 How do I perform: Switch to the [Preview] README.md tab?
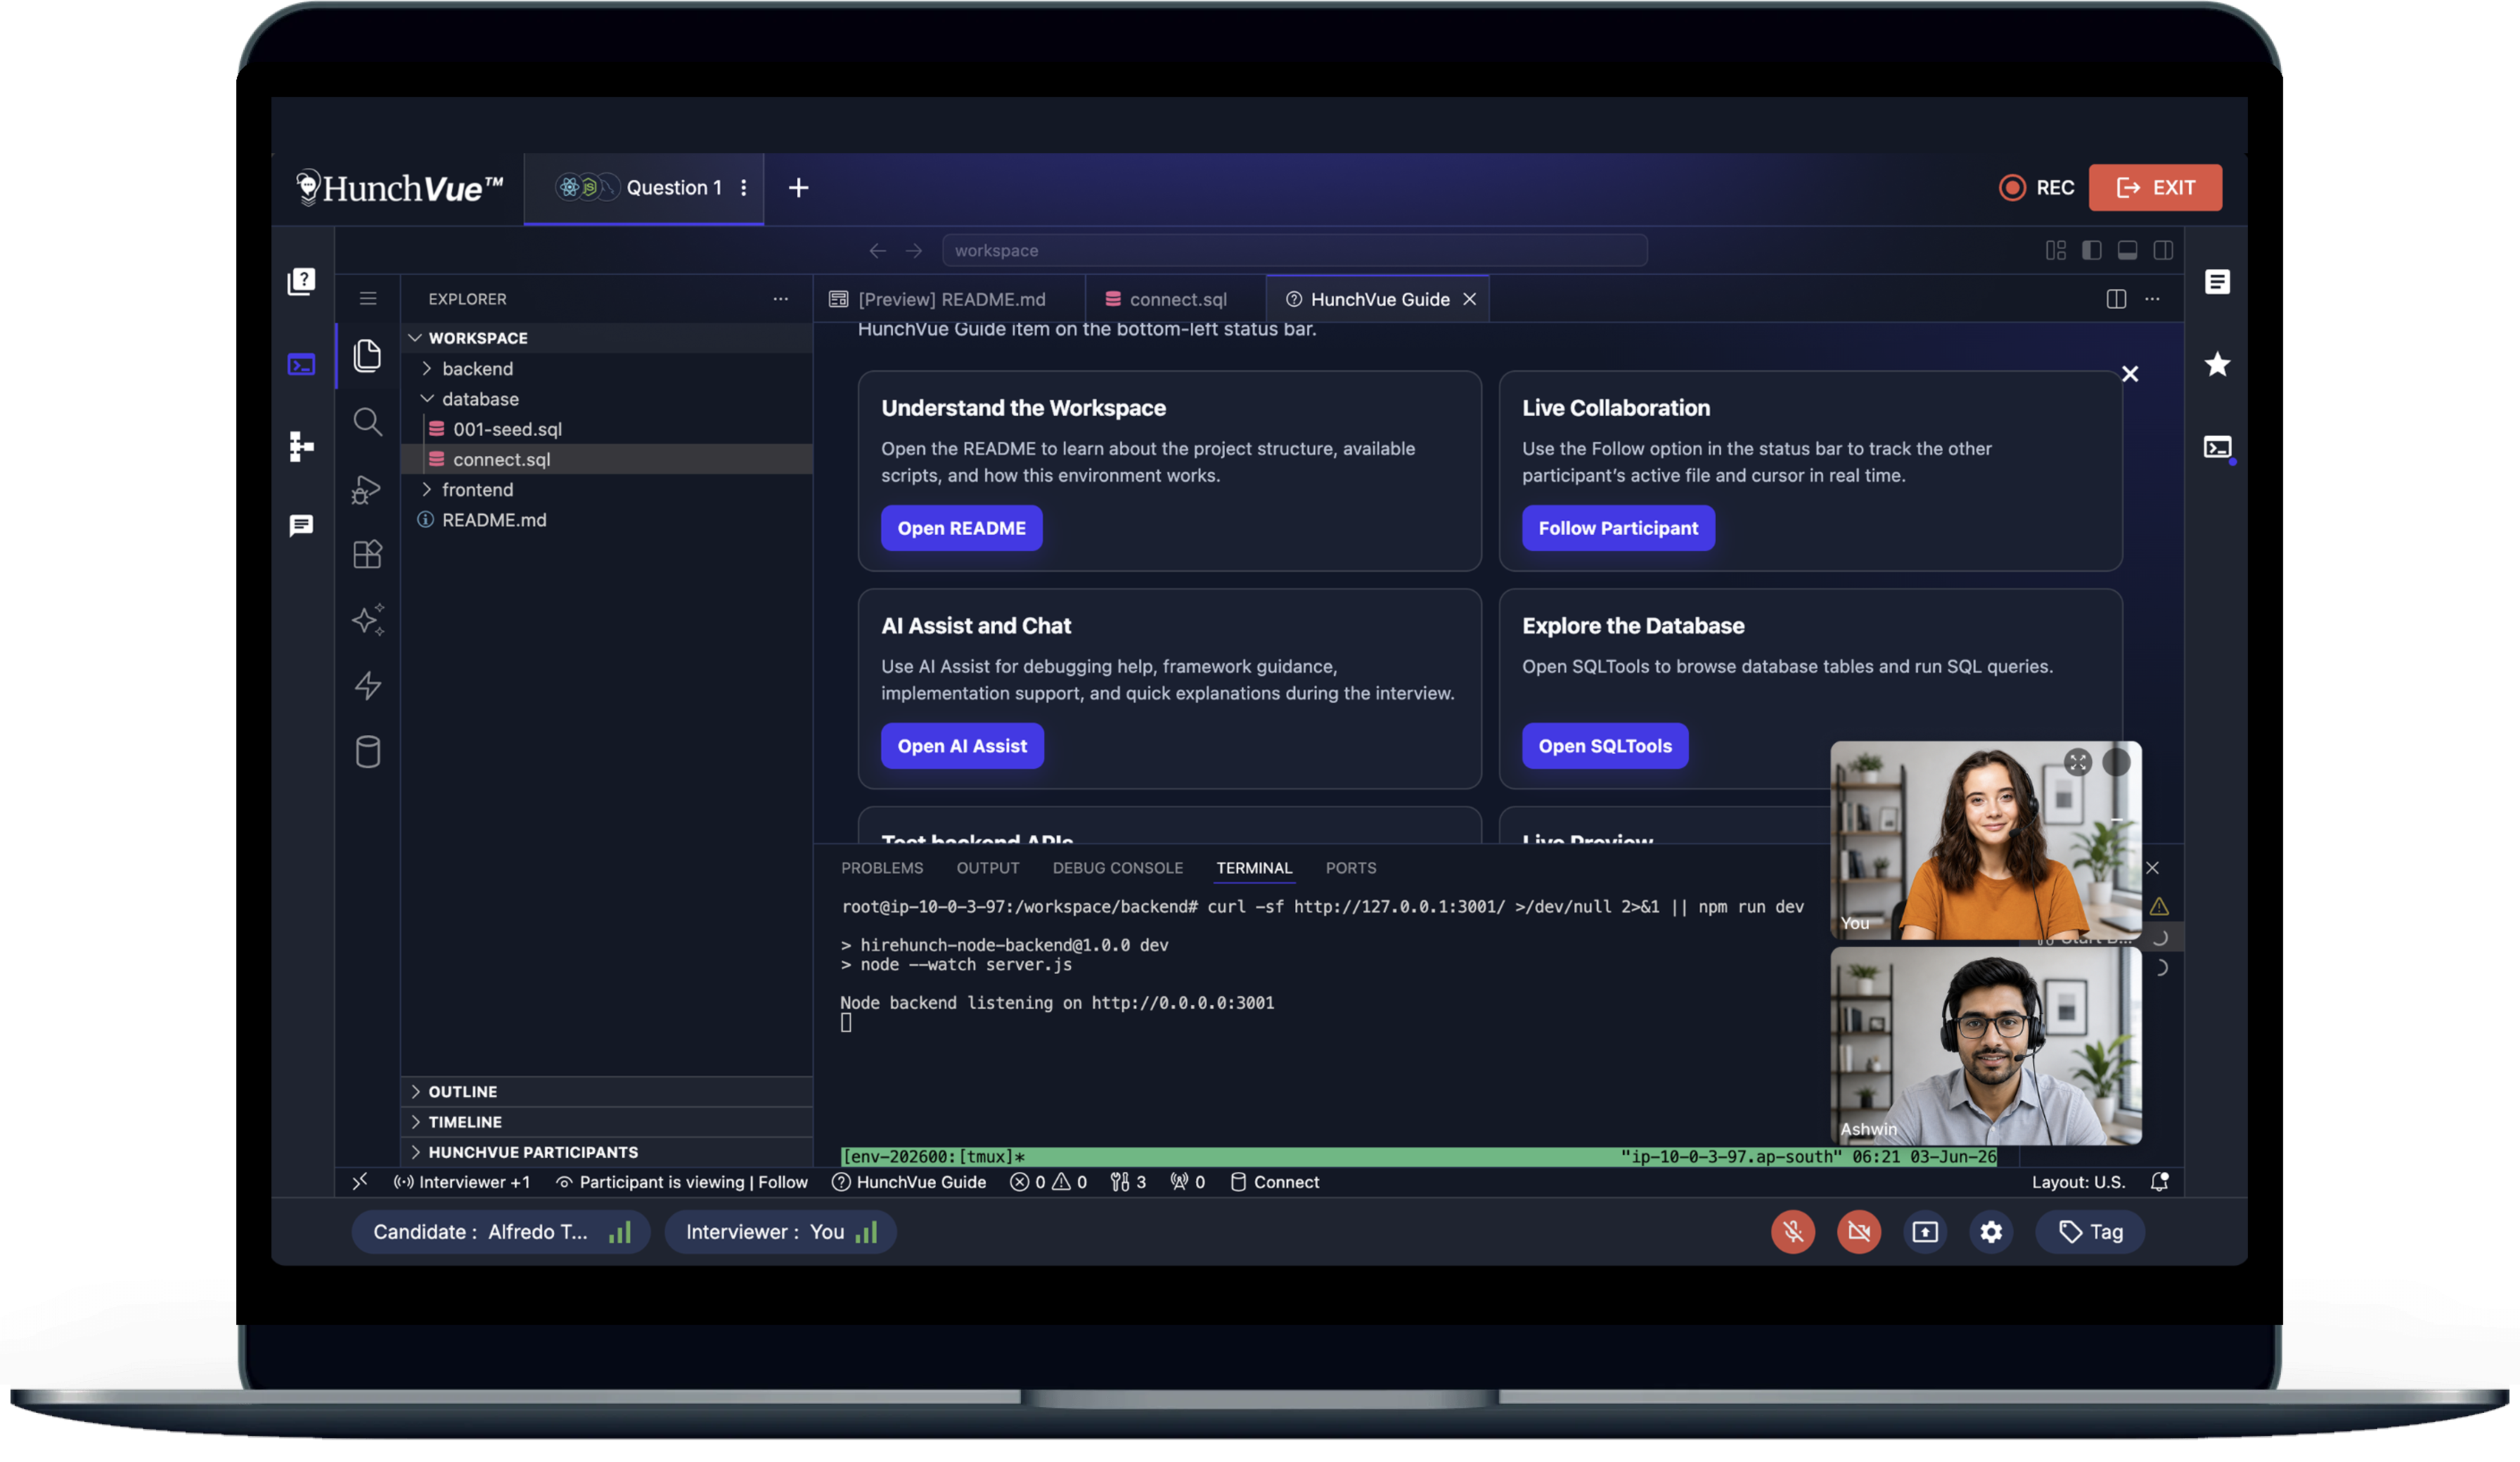click(948, 298)
